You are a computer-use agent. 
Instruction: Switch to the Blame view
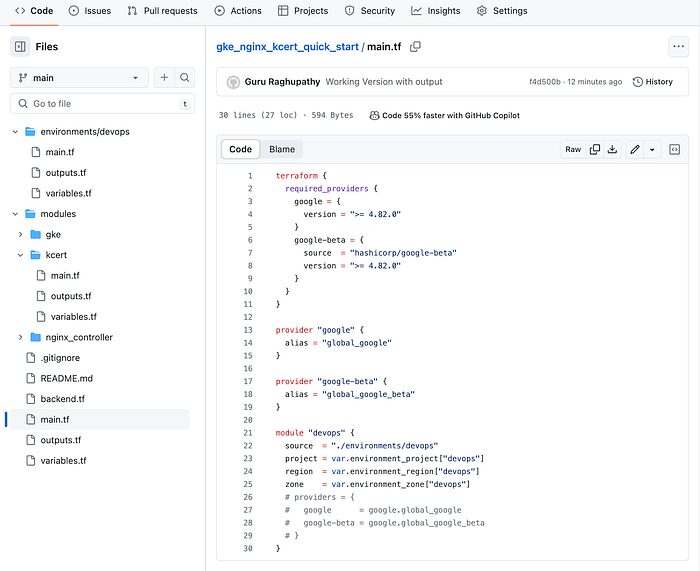click(282, 149)
